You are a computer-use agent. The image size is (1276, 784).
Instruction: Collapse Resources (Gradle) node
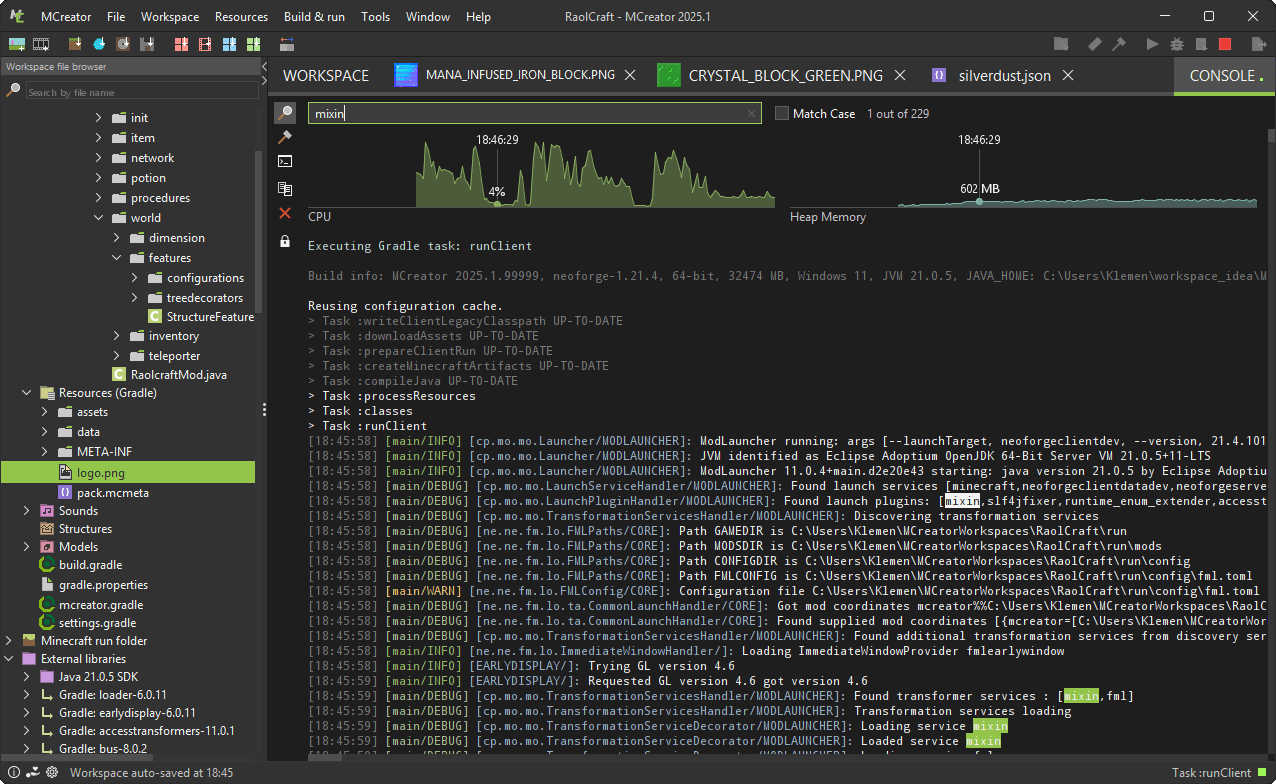[27, 393]
